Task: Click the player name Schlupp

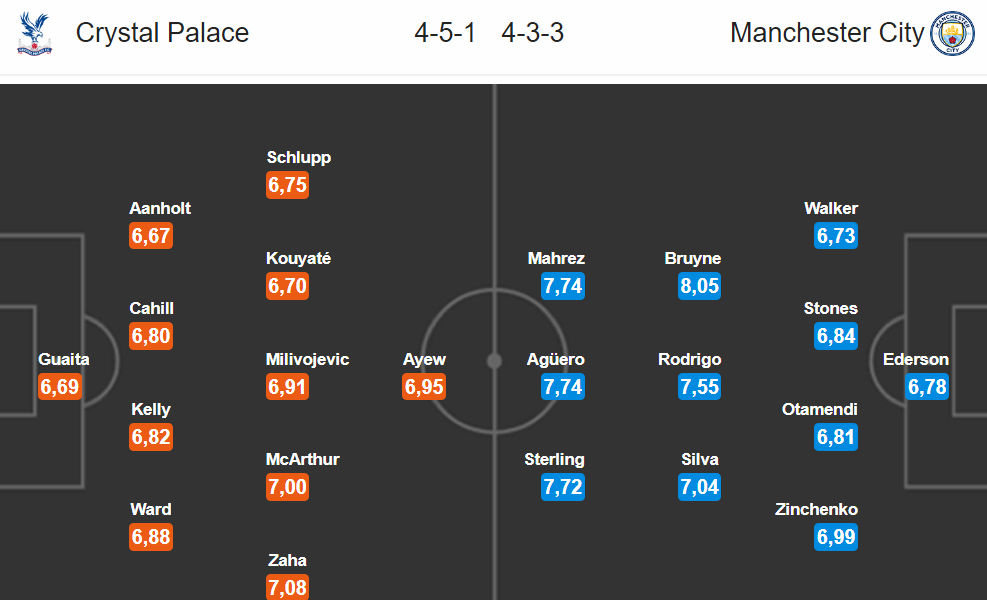Action: coord(298,157)
